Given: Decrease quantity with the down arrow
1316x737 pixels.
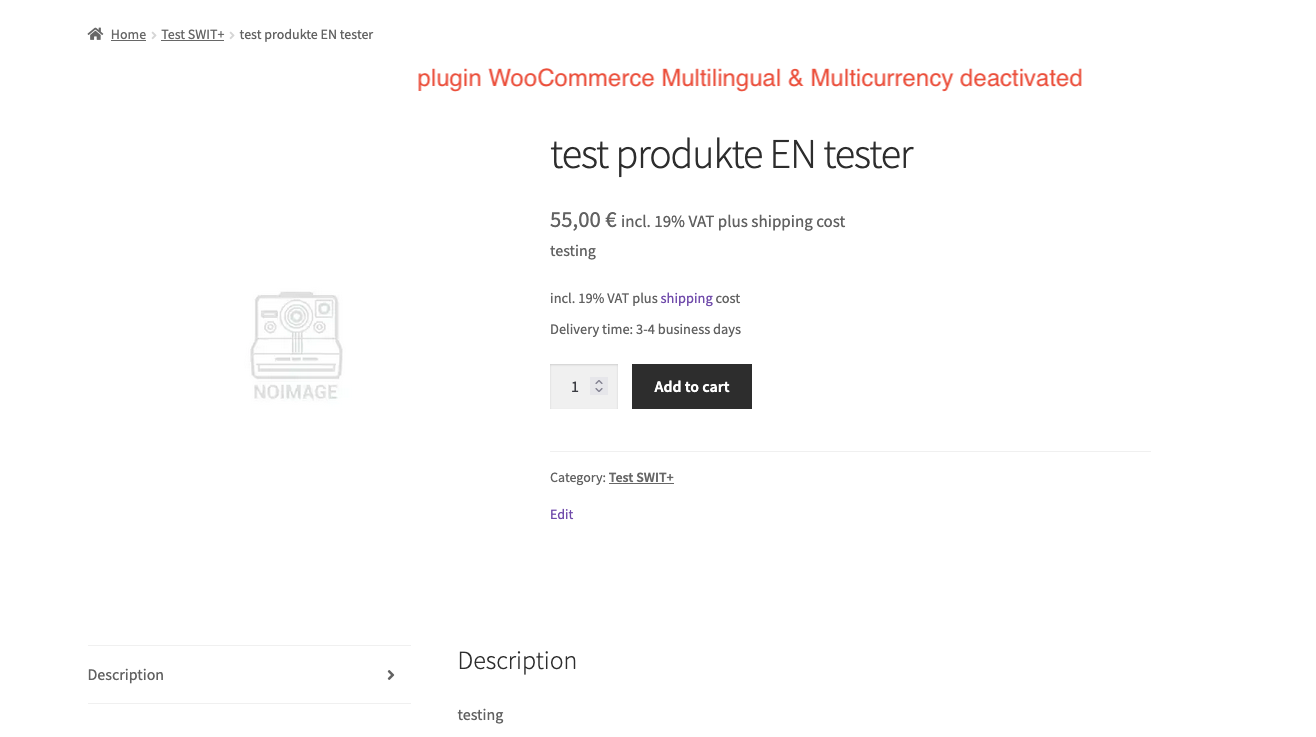Looking at the screenshot, I should click(x=599, y=390).
